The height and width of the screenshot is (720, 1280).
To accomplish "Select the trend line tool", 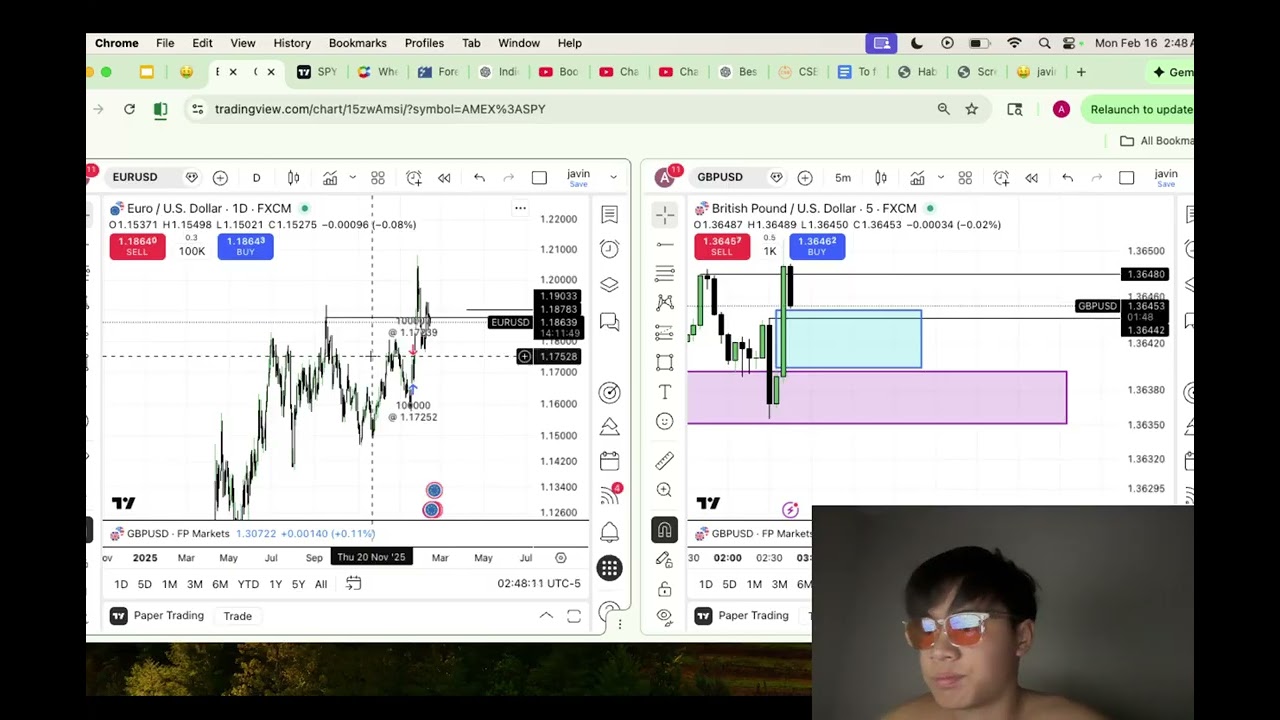I will pyautogui.click(x=664, y=244).
